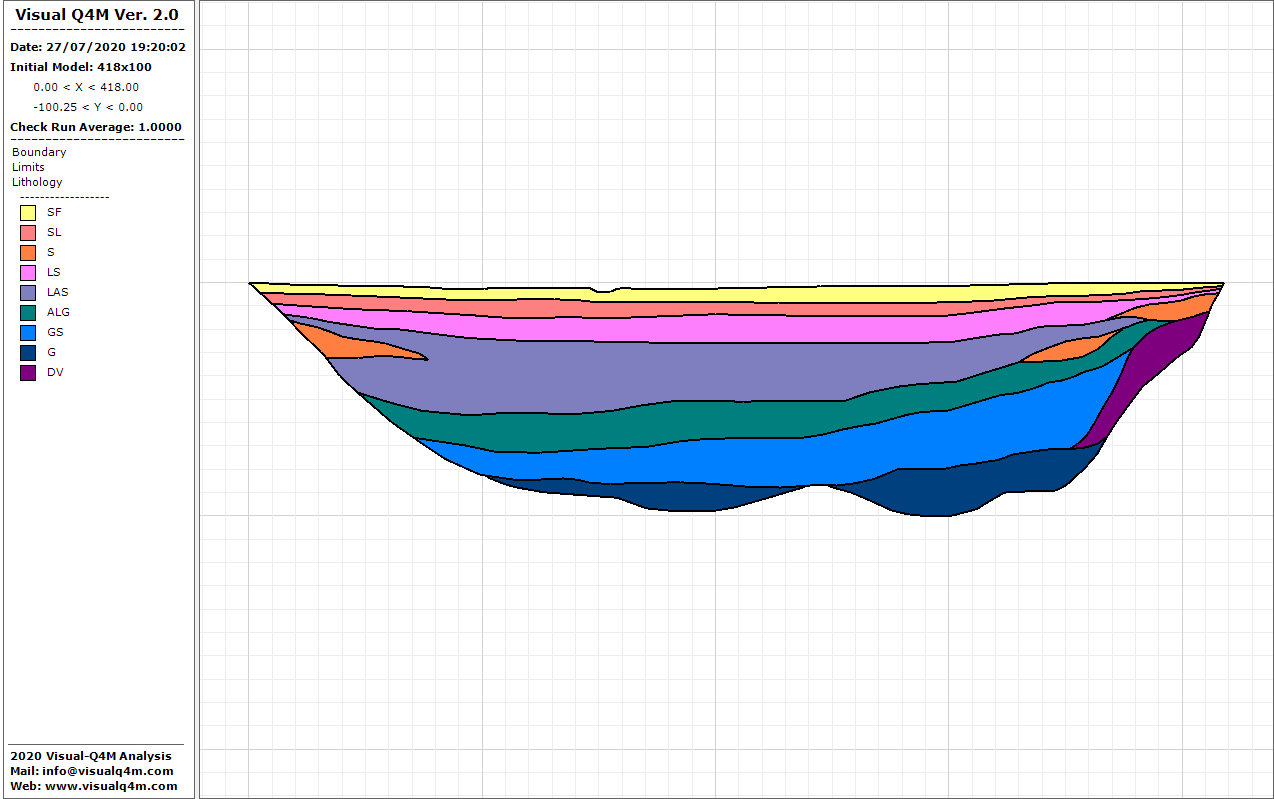This screenshot has height=799, width=1274.
Task: Click the LAS legend label
Action: pyautogui.click(x=58, y=292)
